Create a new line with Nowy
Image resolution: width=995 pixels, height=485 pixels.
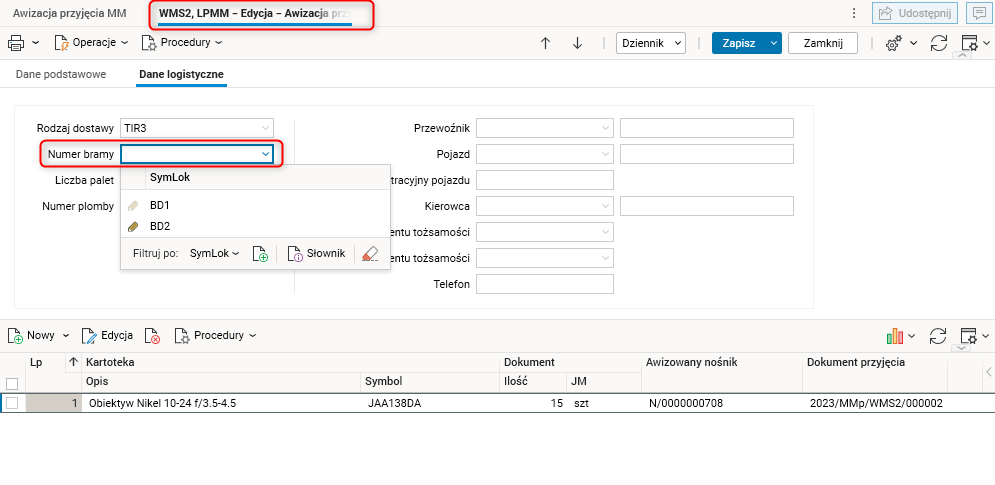point(32,336)
